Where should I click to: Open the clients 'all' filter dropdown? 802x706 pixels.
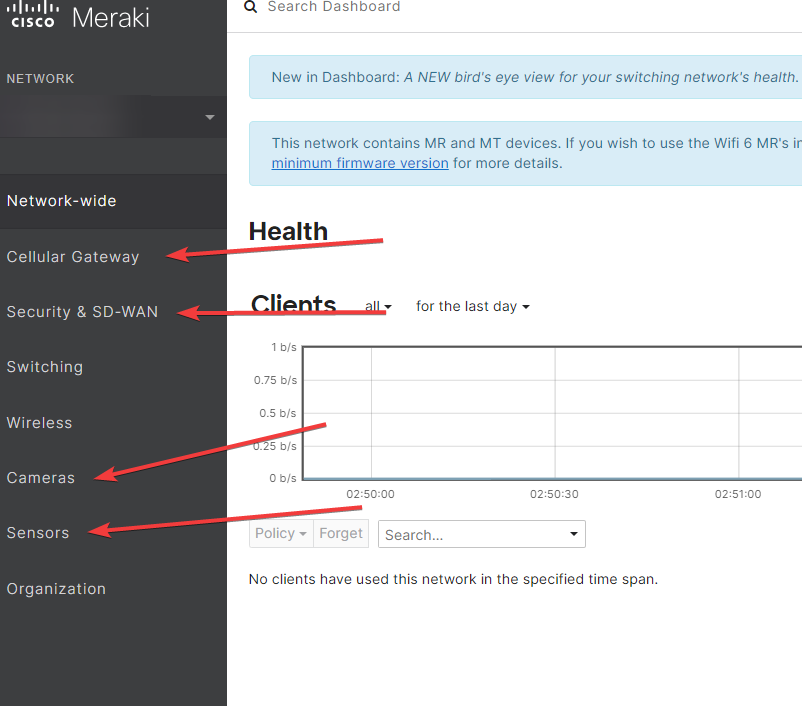click(378, 306)
